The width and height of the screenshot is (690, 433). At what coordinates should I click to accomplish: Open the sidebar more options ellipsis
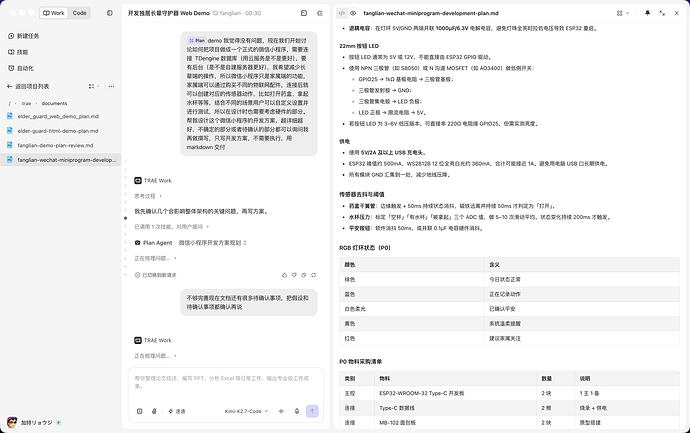[111, 86]
